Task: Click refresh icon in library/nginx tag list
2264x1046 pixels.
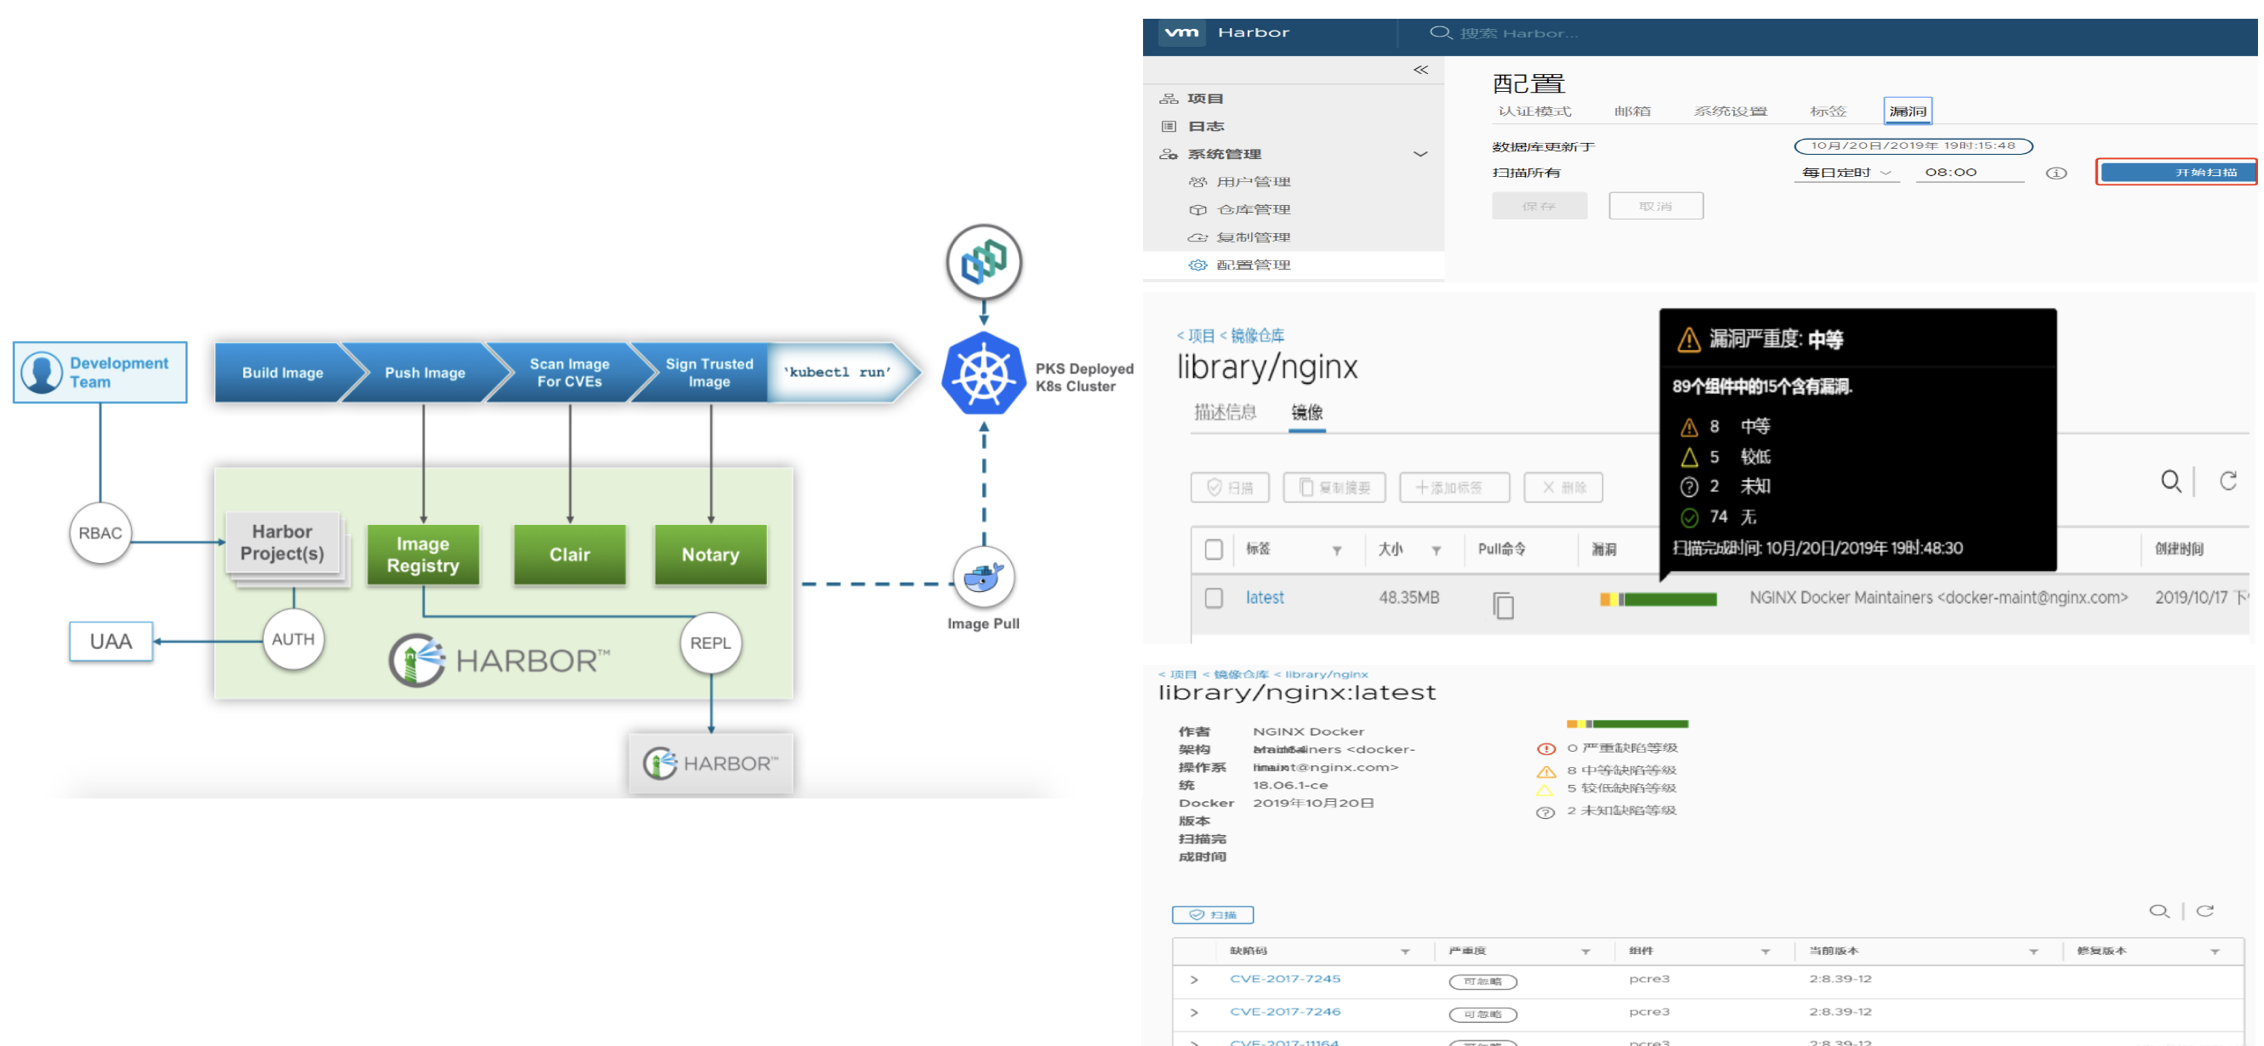Action: (2228, 481)
